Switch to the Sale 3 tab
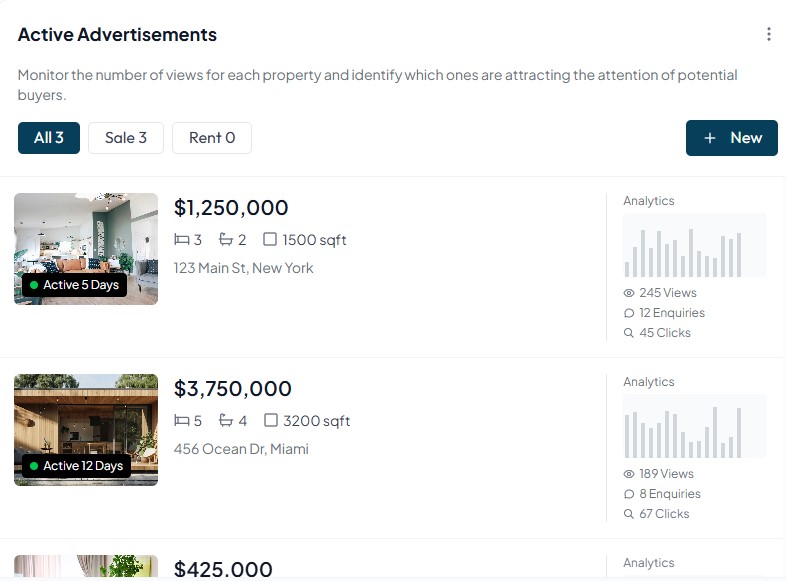The width and height of the screenshot is (786, 581). point(126,138)
